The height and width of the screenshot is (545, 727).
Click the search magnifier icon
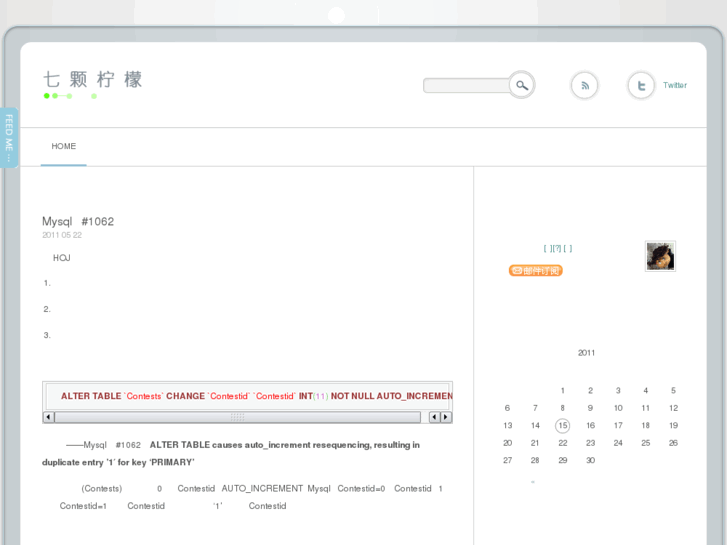[522, 85]
